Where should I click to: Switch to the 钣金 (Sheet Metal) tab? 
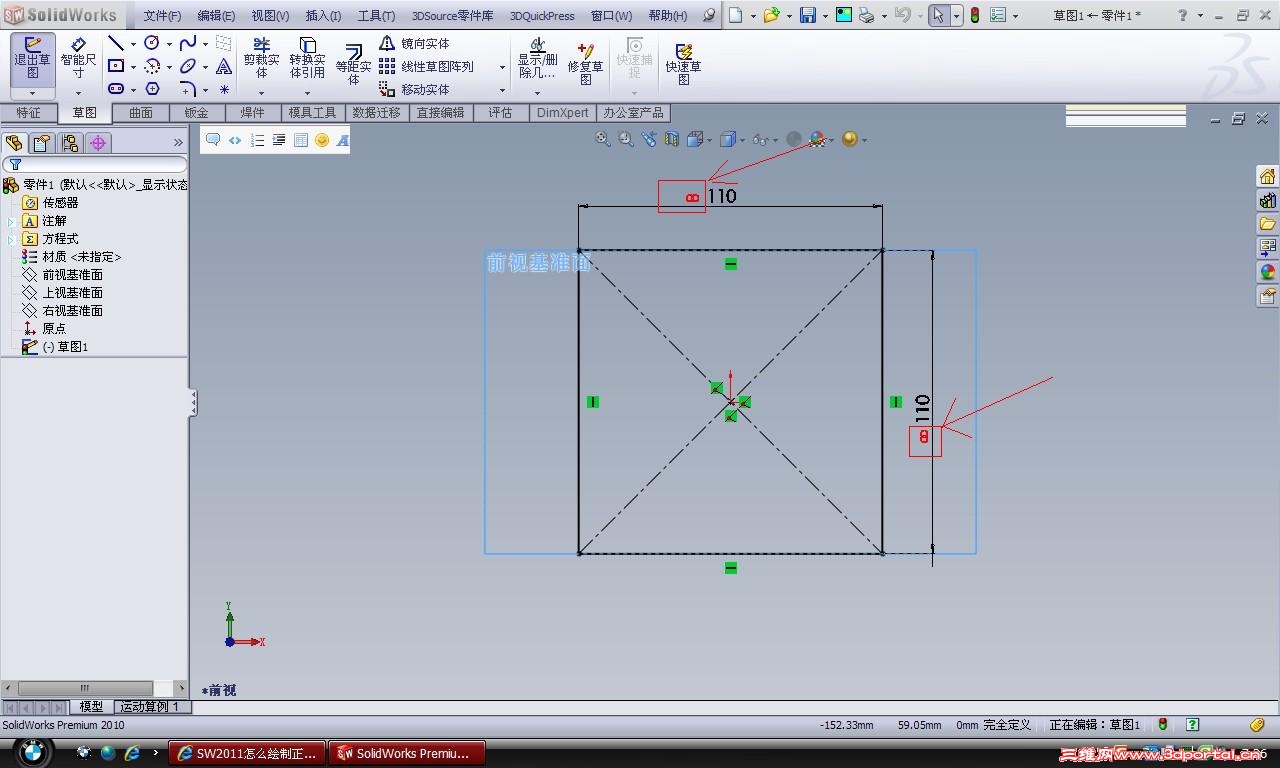(x=197, y=113)
